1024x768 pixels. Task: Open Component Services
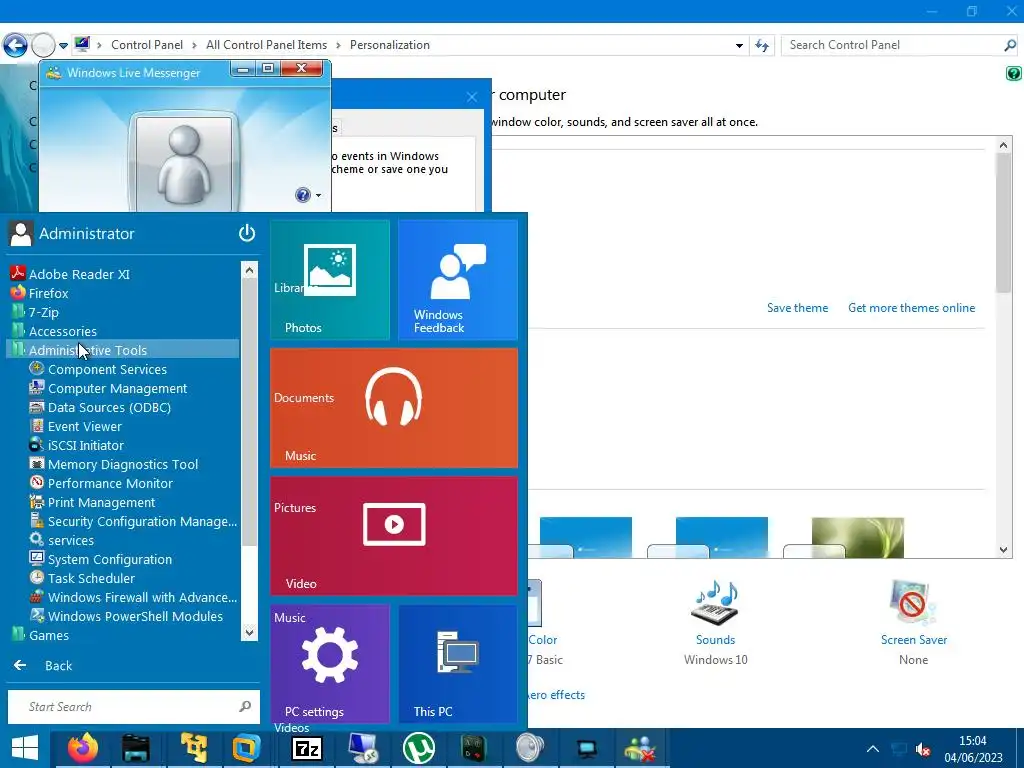tap(107, 369)
